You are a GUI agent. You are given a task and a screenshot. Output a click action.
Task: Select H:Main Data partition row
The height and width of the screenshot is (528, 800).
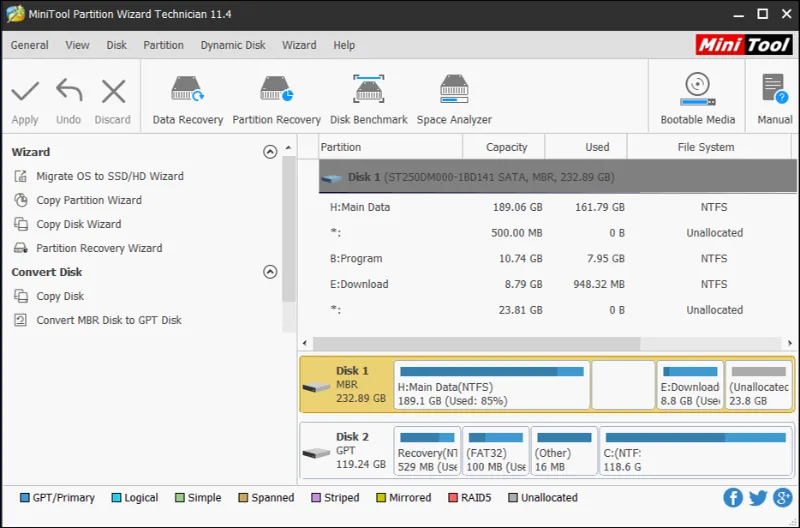[x=558, y=207]
